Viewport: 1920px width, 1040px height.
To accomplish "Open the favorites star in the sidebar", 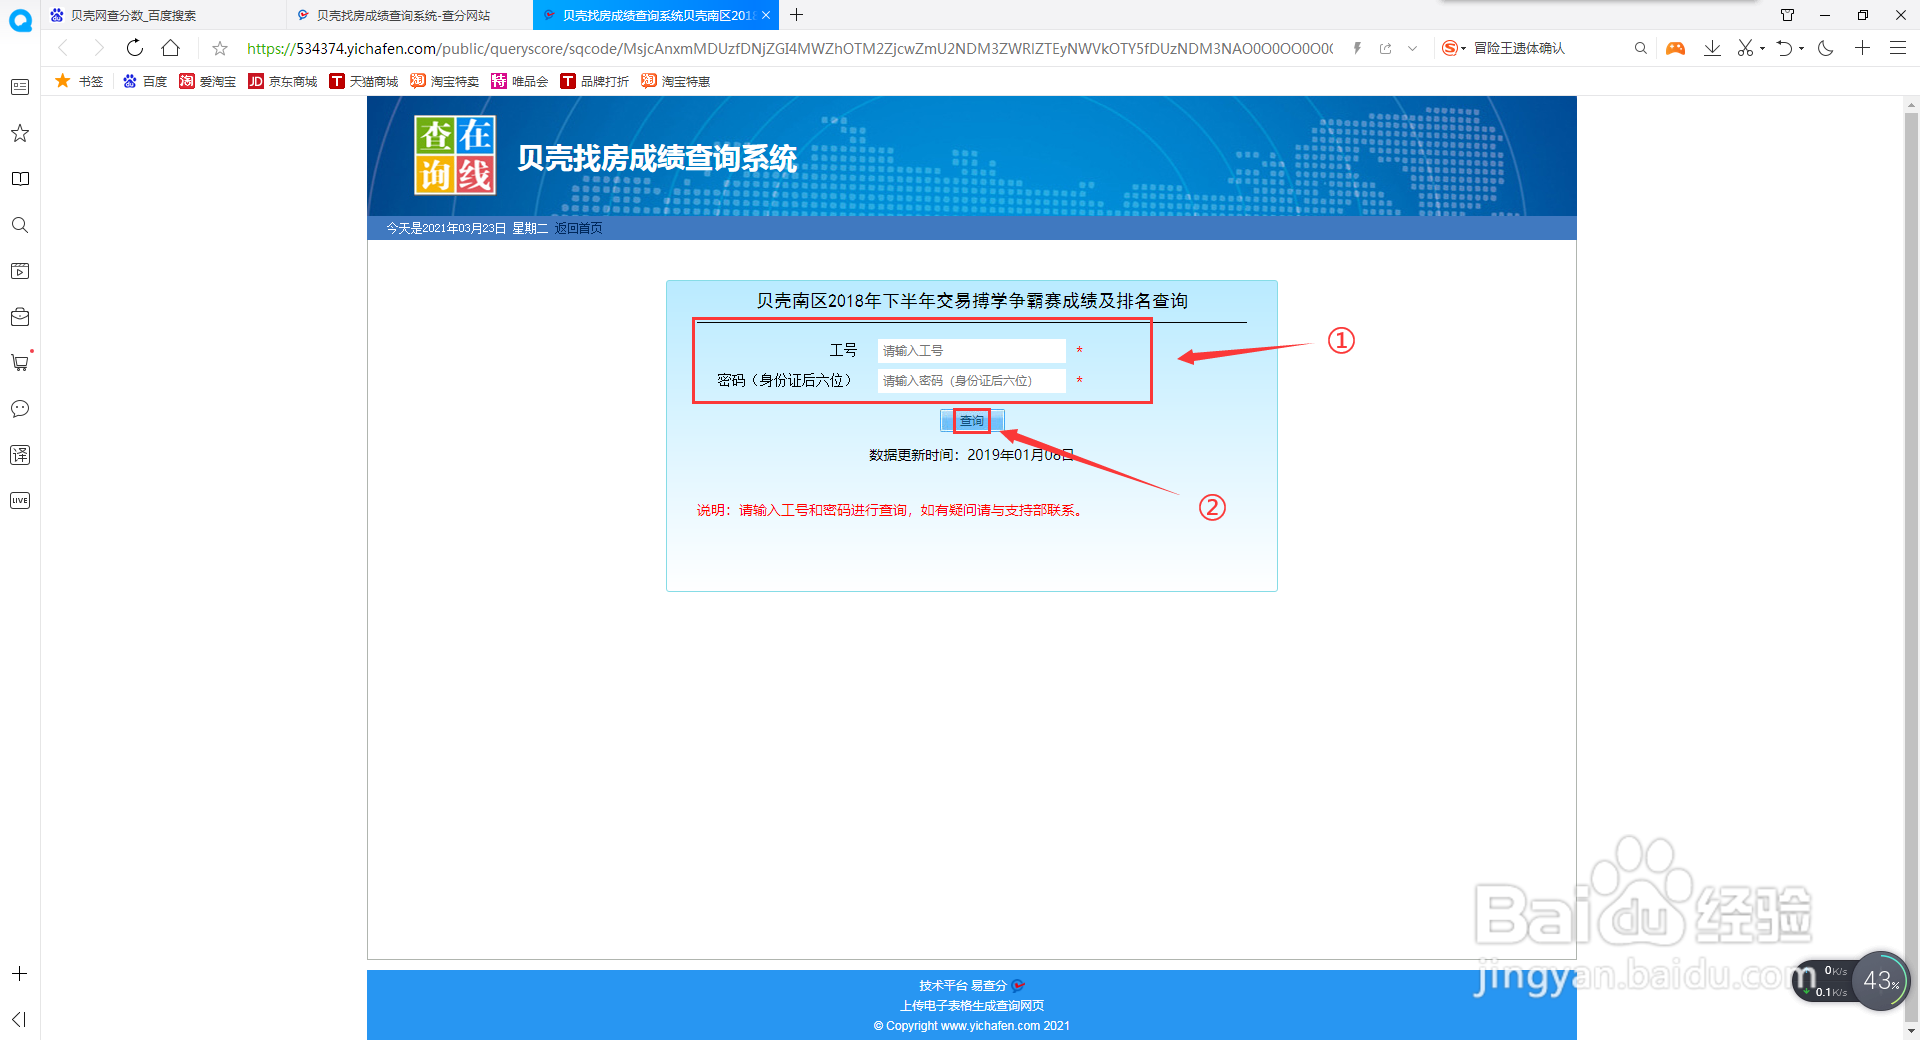I will 20,133.
